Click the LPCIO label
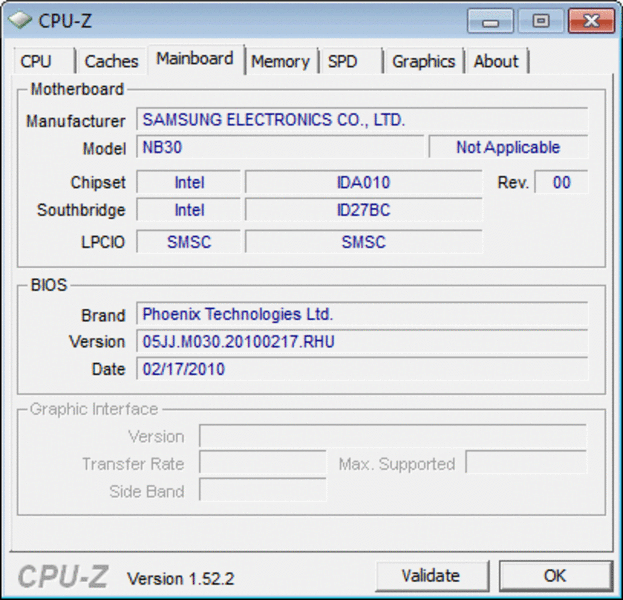Image resolution: width=623 pixels, height=600 pixels. (x=103, y=242)
